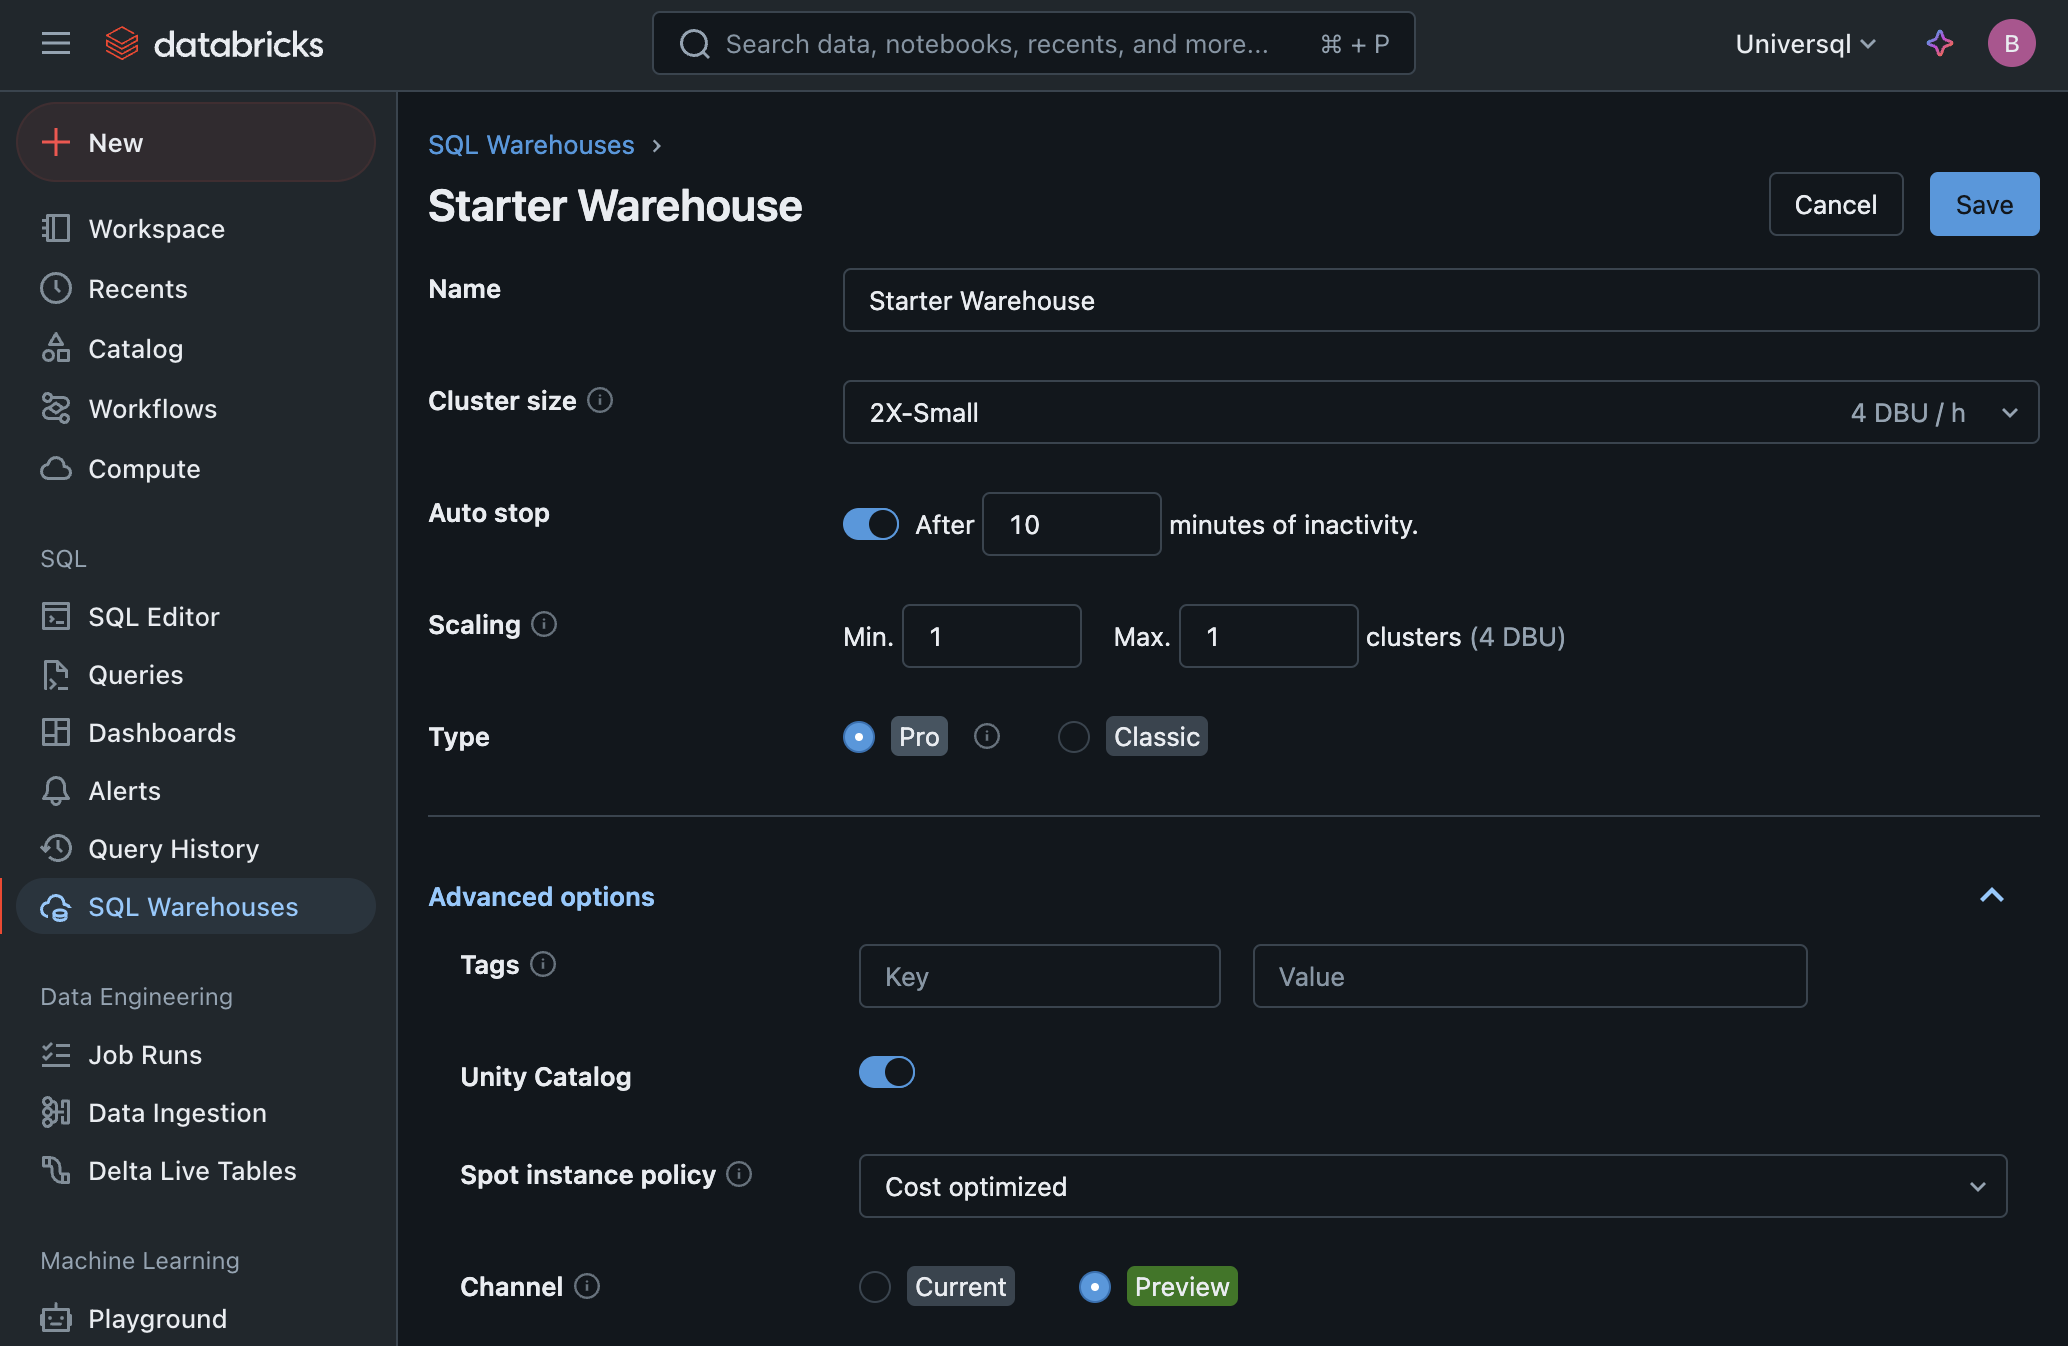Click the Classic type label

(x=1157, y=737)
